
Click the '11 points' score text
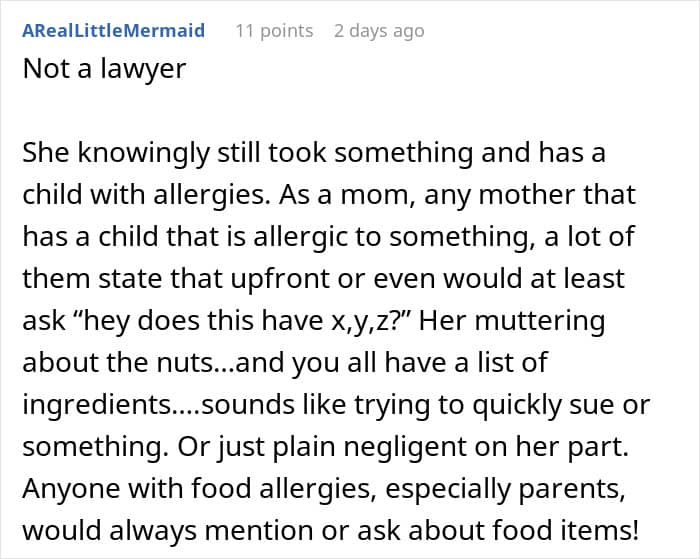[x=274, y=31]
